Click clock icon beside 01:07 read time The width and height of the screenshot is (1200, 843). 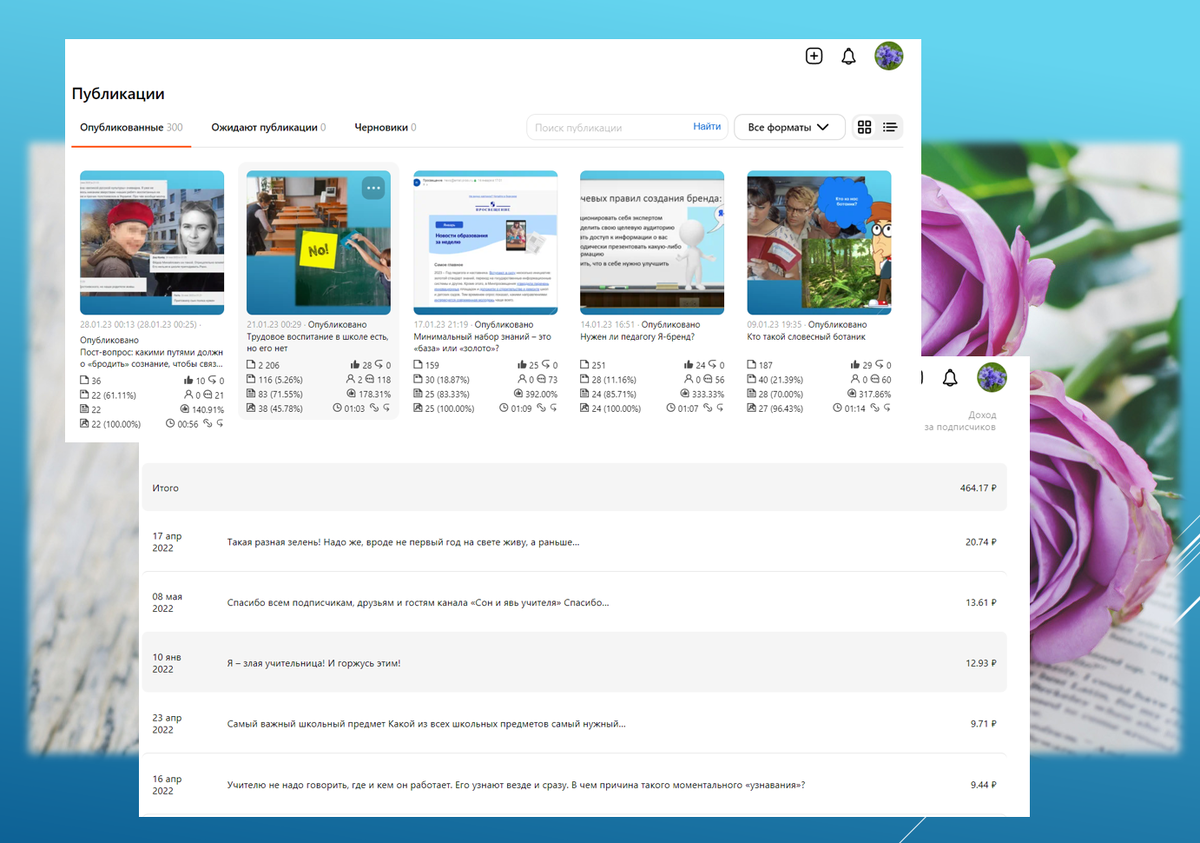671,408
